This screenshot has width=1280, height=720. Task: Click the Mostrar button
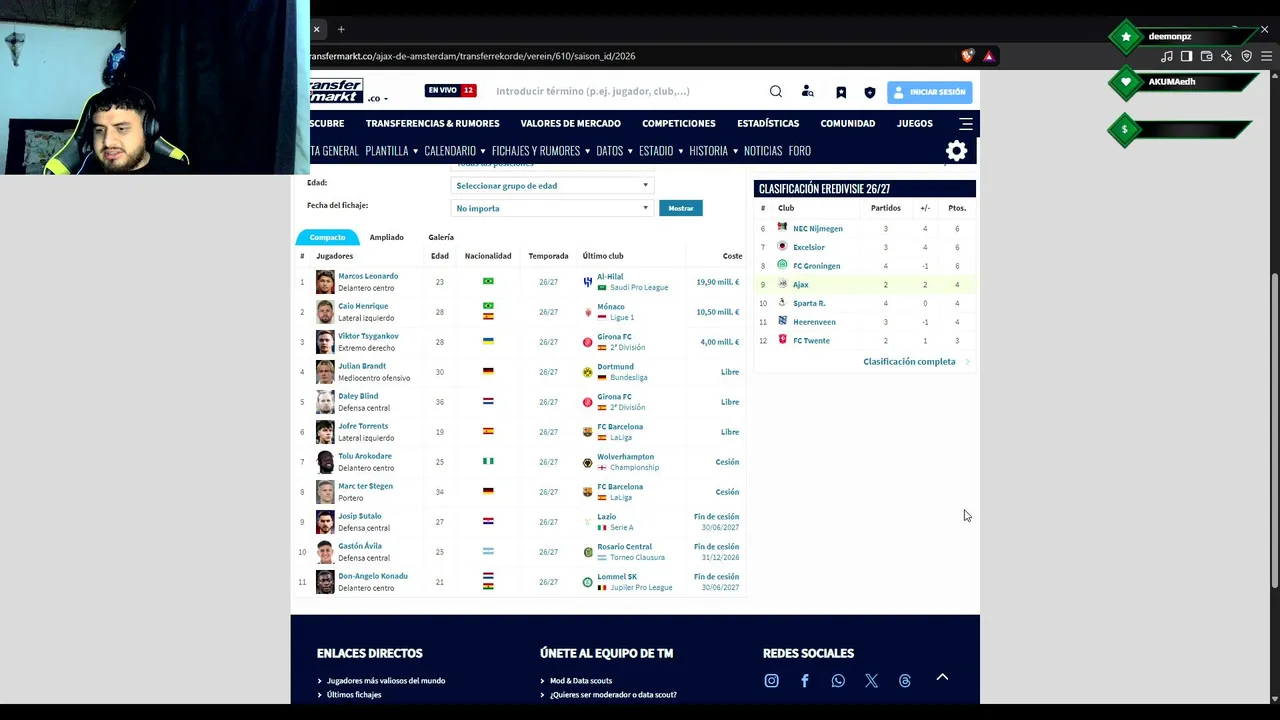681,208
